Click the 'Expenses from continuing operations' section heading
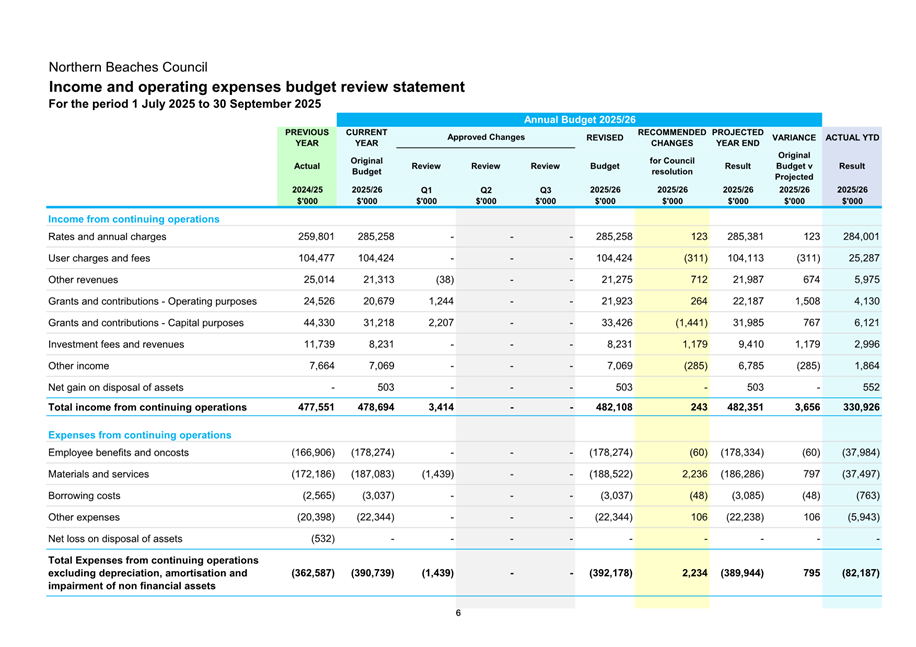916x647 pixels. (139, 435)
